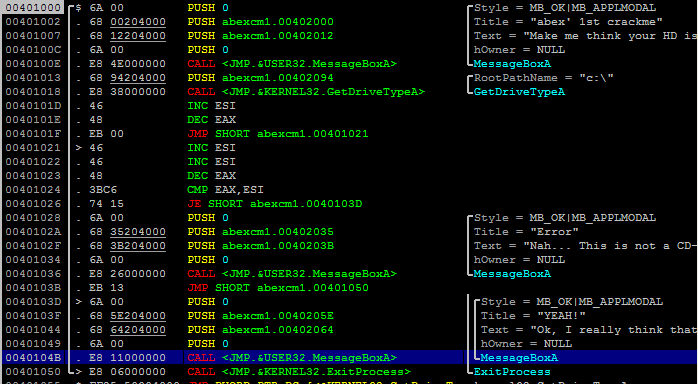Click CALL <JMP.&KERNEL32.GetDriveTypeA> instruction
Screen dimensions: 698x384
point(306,92)
